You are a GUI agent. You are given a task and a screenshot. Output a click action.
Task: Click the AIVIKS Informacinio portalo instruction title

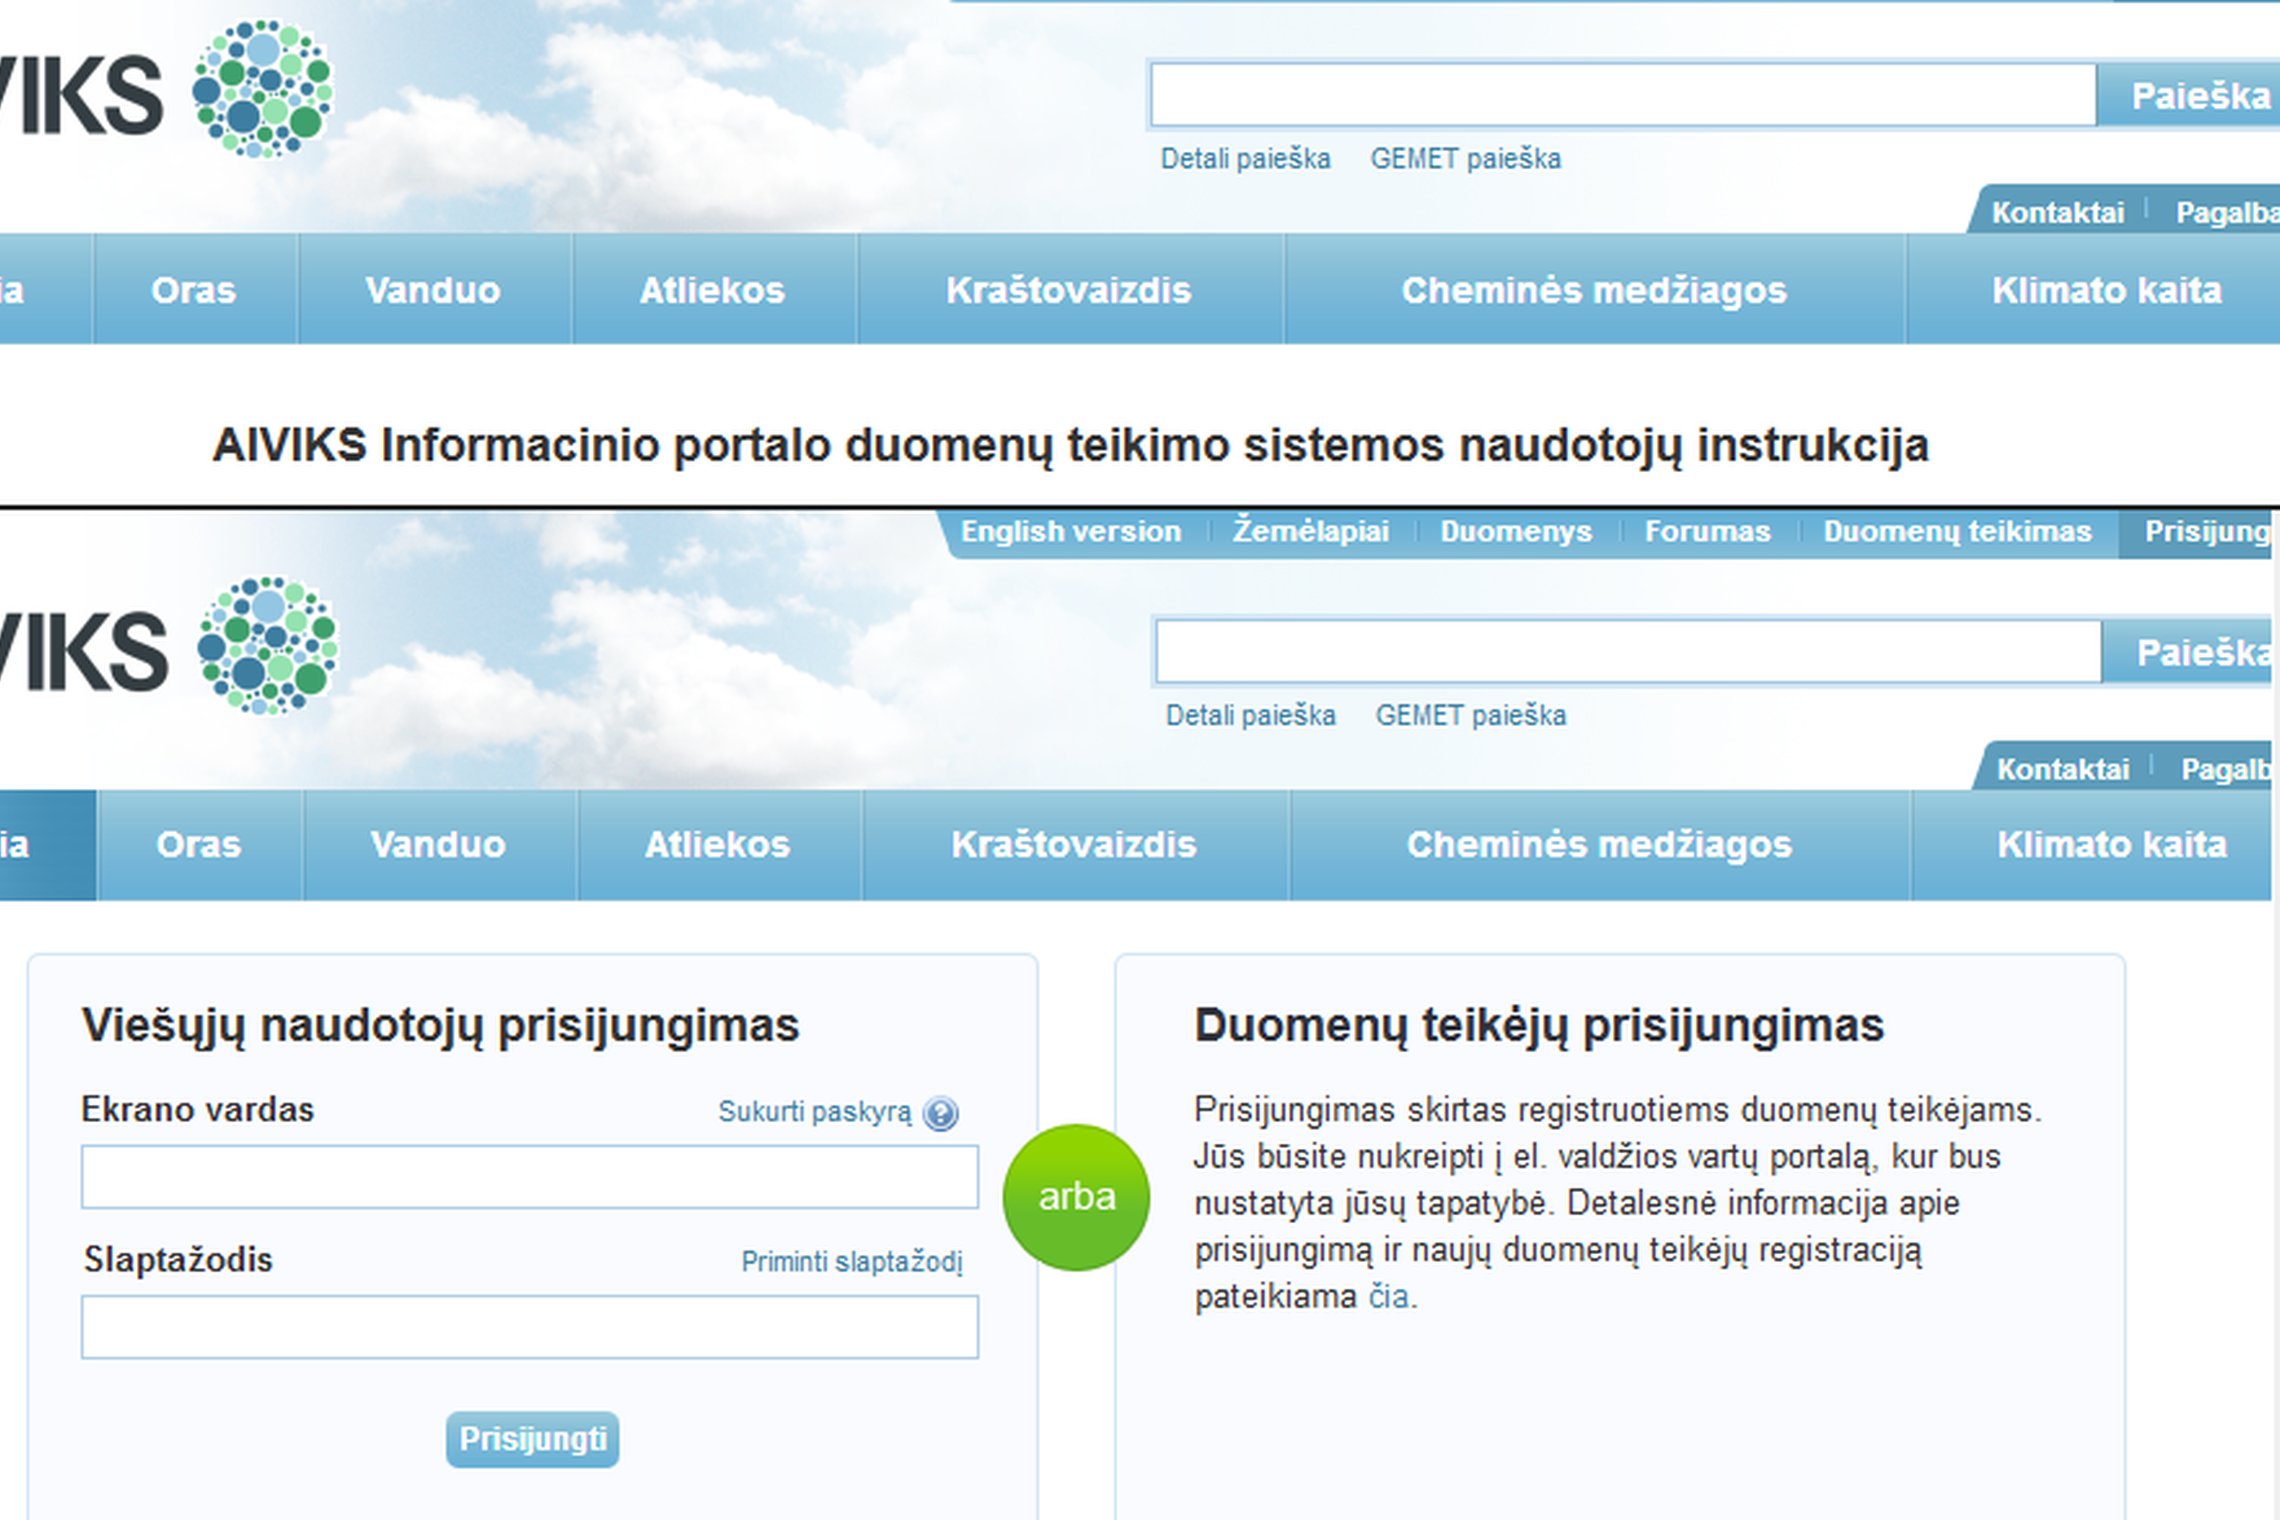coord(1070,446)
